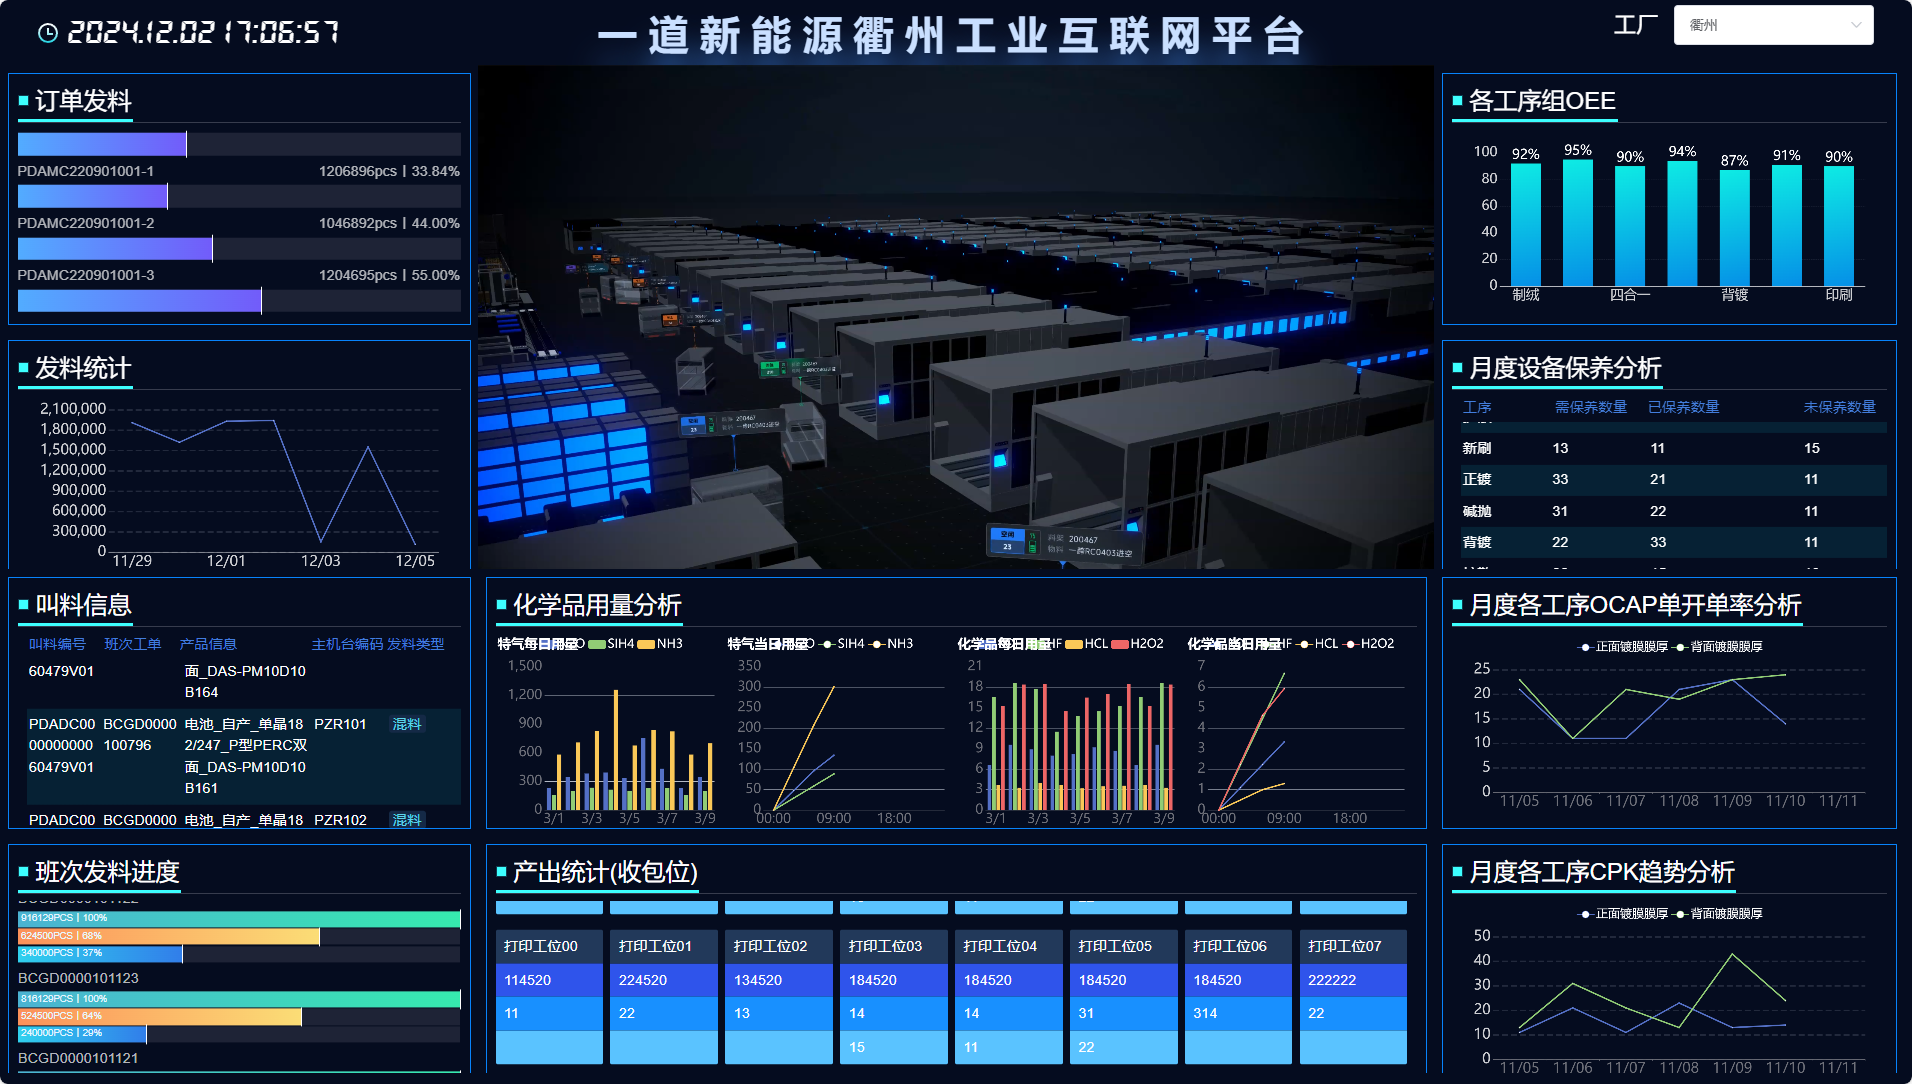Click the 1046892pcs | 44.00% order value

tap(389, 223)
